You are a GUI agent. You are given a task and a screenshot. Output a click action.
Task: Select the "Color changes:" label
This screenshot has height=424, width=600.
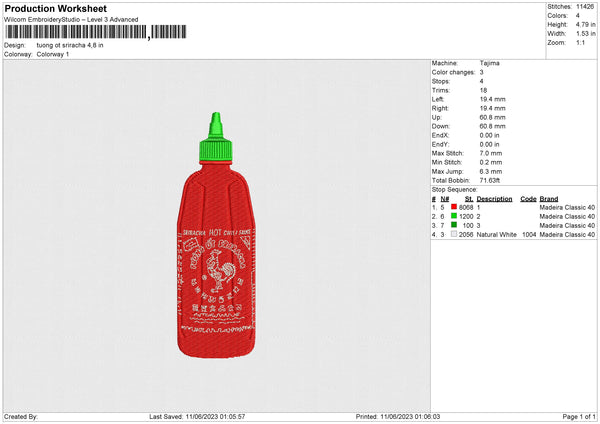(453, 72)
